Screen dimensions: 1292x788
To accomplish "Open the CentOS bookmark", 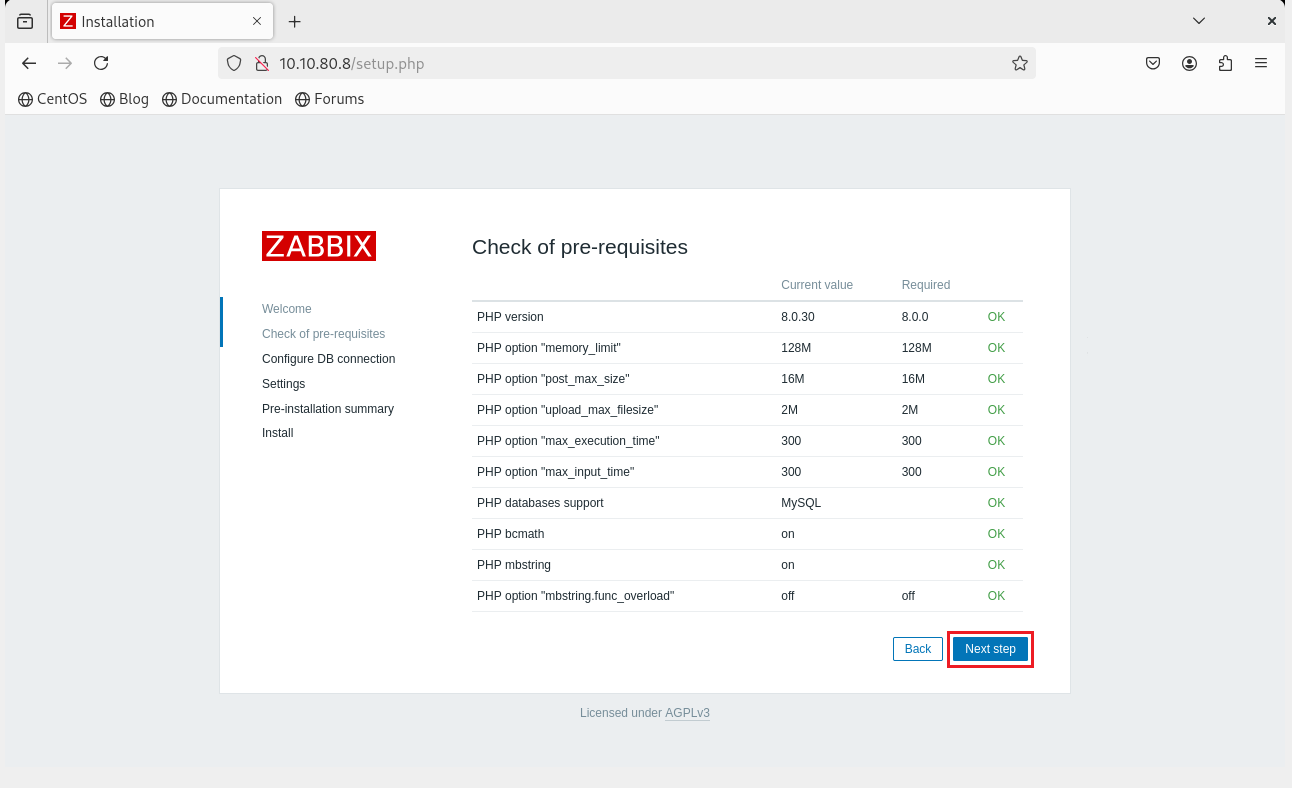I will pos(53,99).
